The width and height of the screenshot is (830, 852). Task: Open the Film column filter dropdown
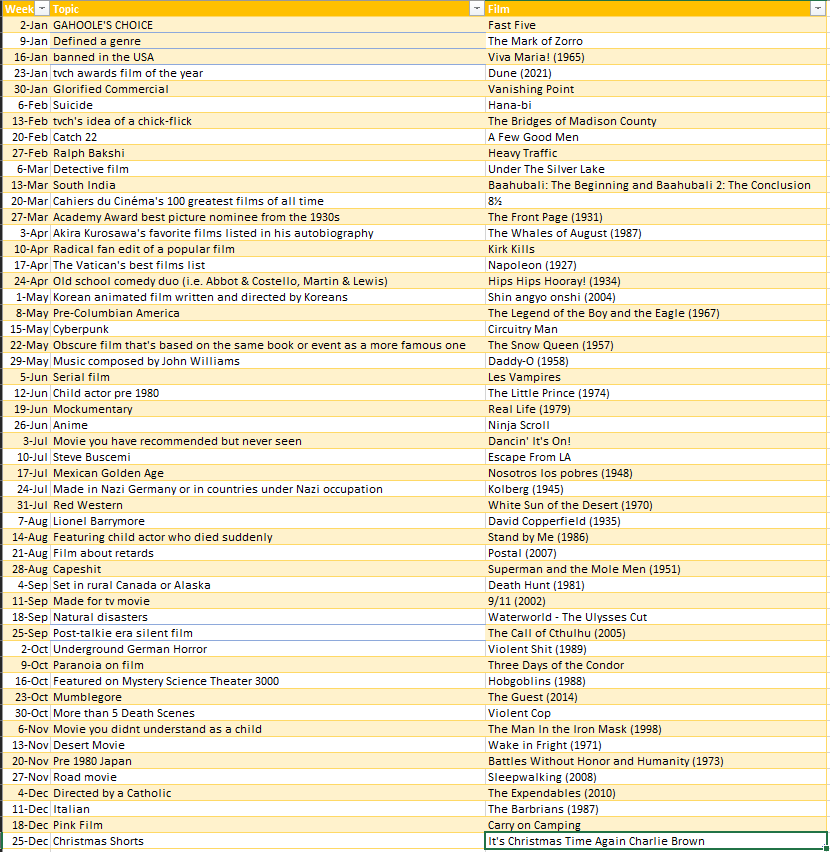(819, 9)
